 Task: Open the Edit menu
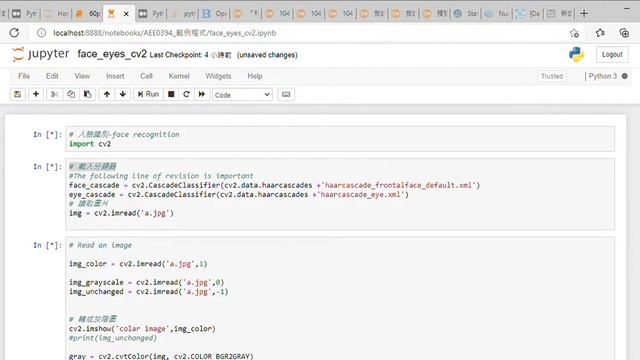[52, 76]
